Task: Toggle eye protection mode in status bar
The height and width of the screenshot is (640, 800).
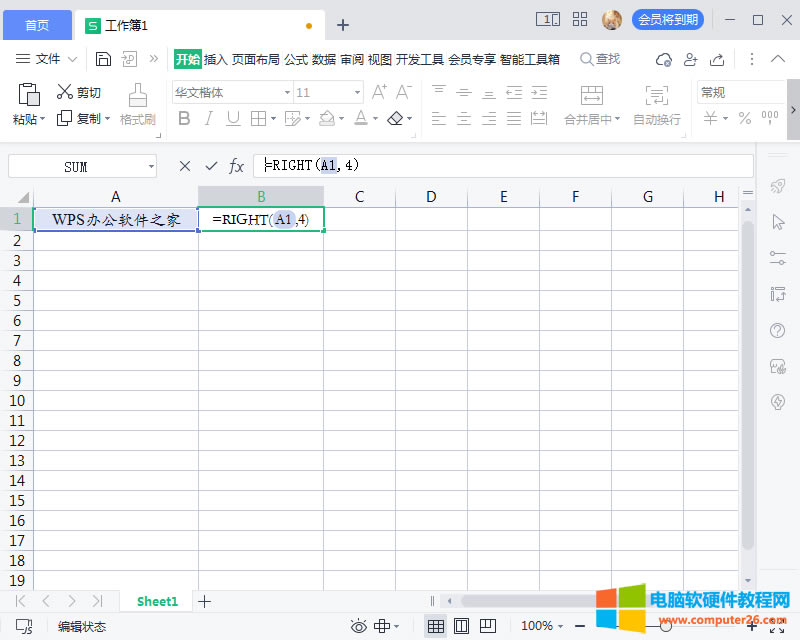Action: tap(359, 626)
